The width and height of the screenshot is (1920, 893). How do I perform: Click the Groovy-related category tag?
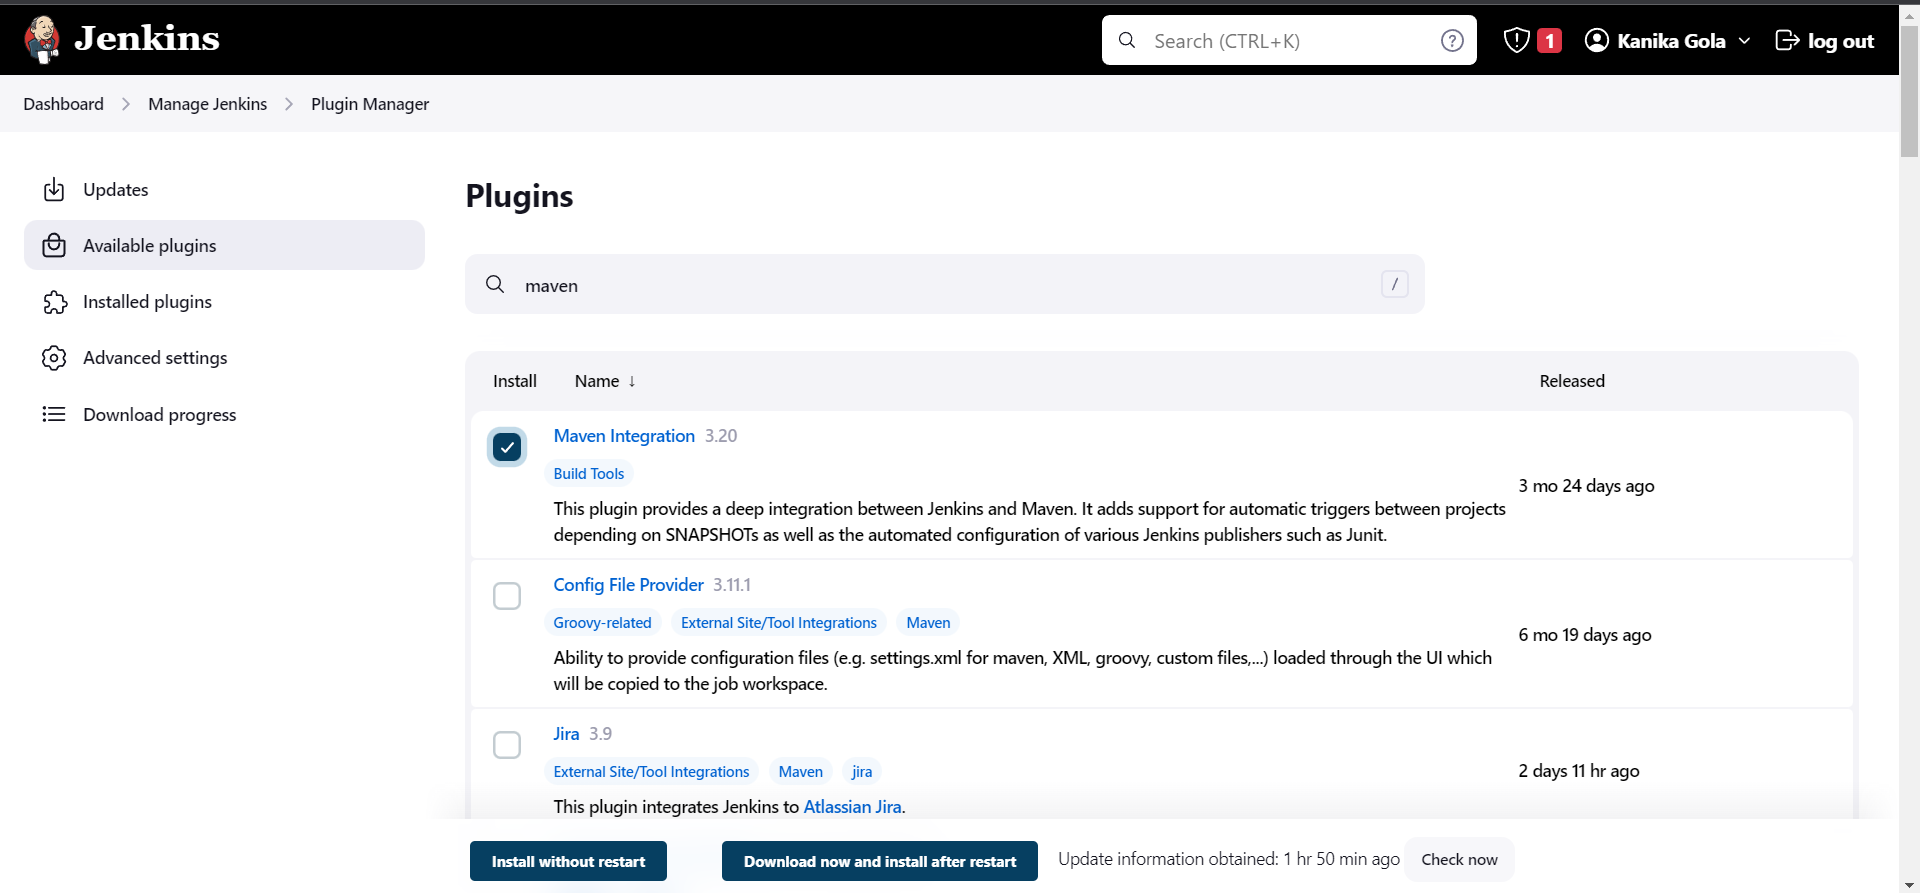pos(602,623)
